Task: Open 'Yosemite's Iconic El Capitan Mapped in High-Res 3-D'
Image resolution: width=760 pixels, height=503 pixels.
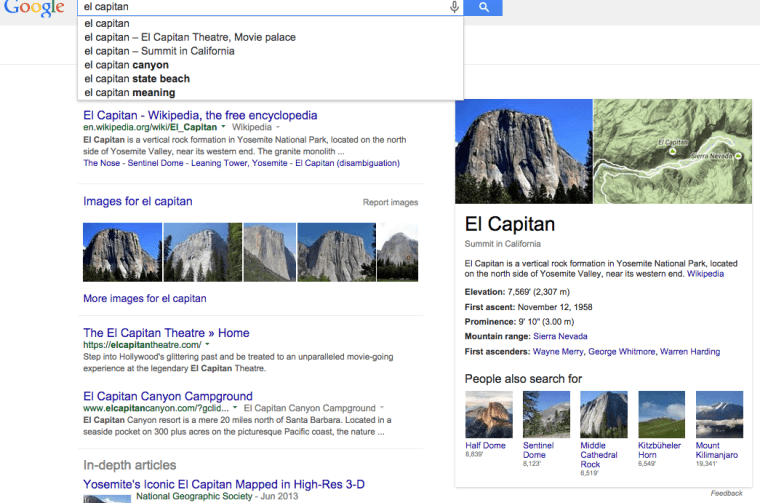Action: point(224,484)
